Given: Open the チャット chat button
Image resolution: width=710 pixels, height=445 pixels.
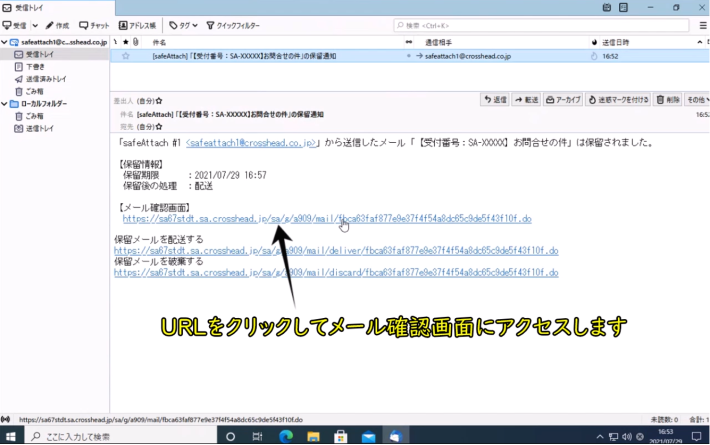Looking at the screenshot, I should pos(94,25).
